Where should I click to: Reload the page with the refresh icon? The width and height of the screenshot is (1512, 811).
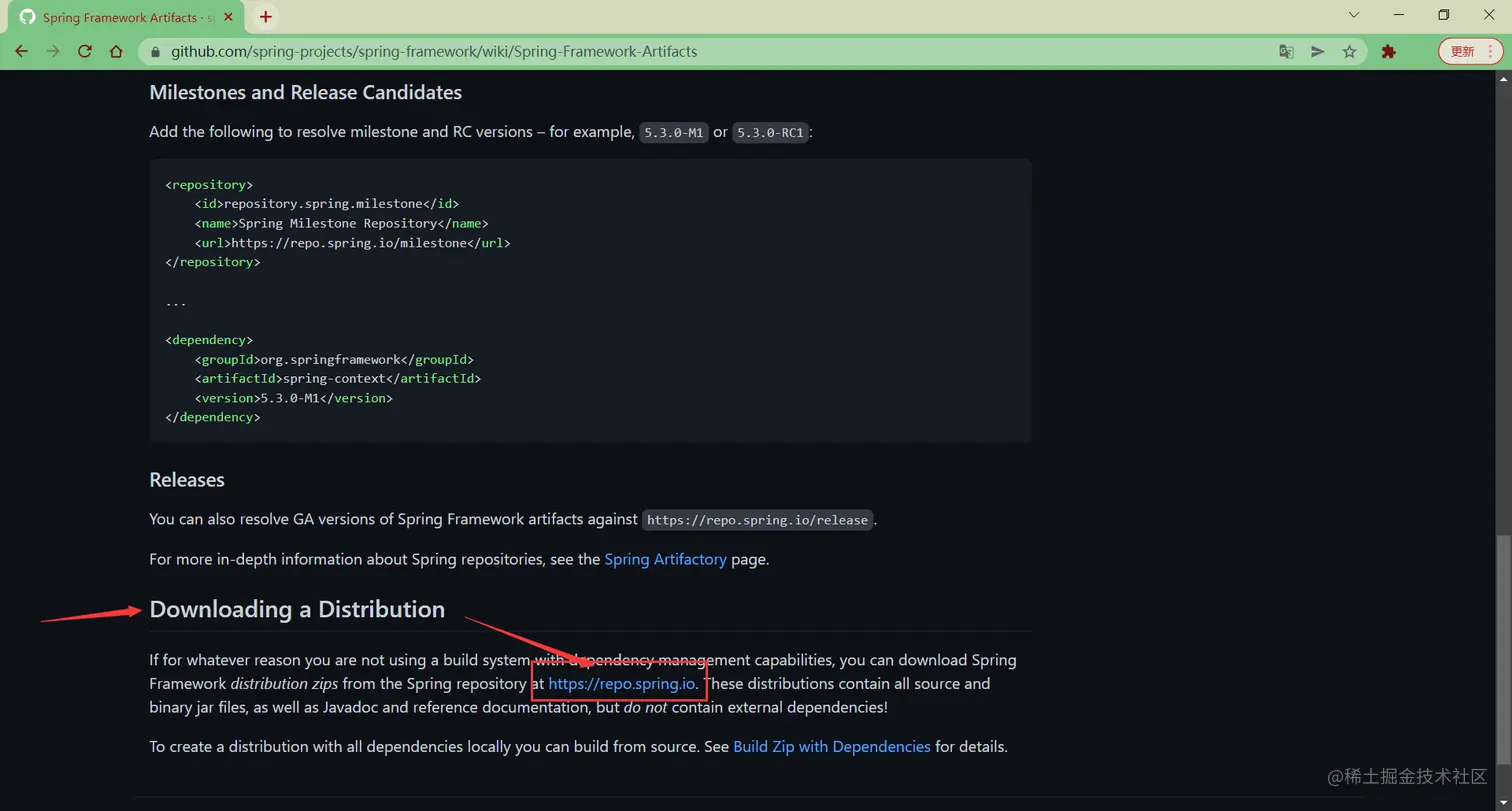click(x=85, y=51)
